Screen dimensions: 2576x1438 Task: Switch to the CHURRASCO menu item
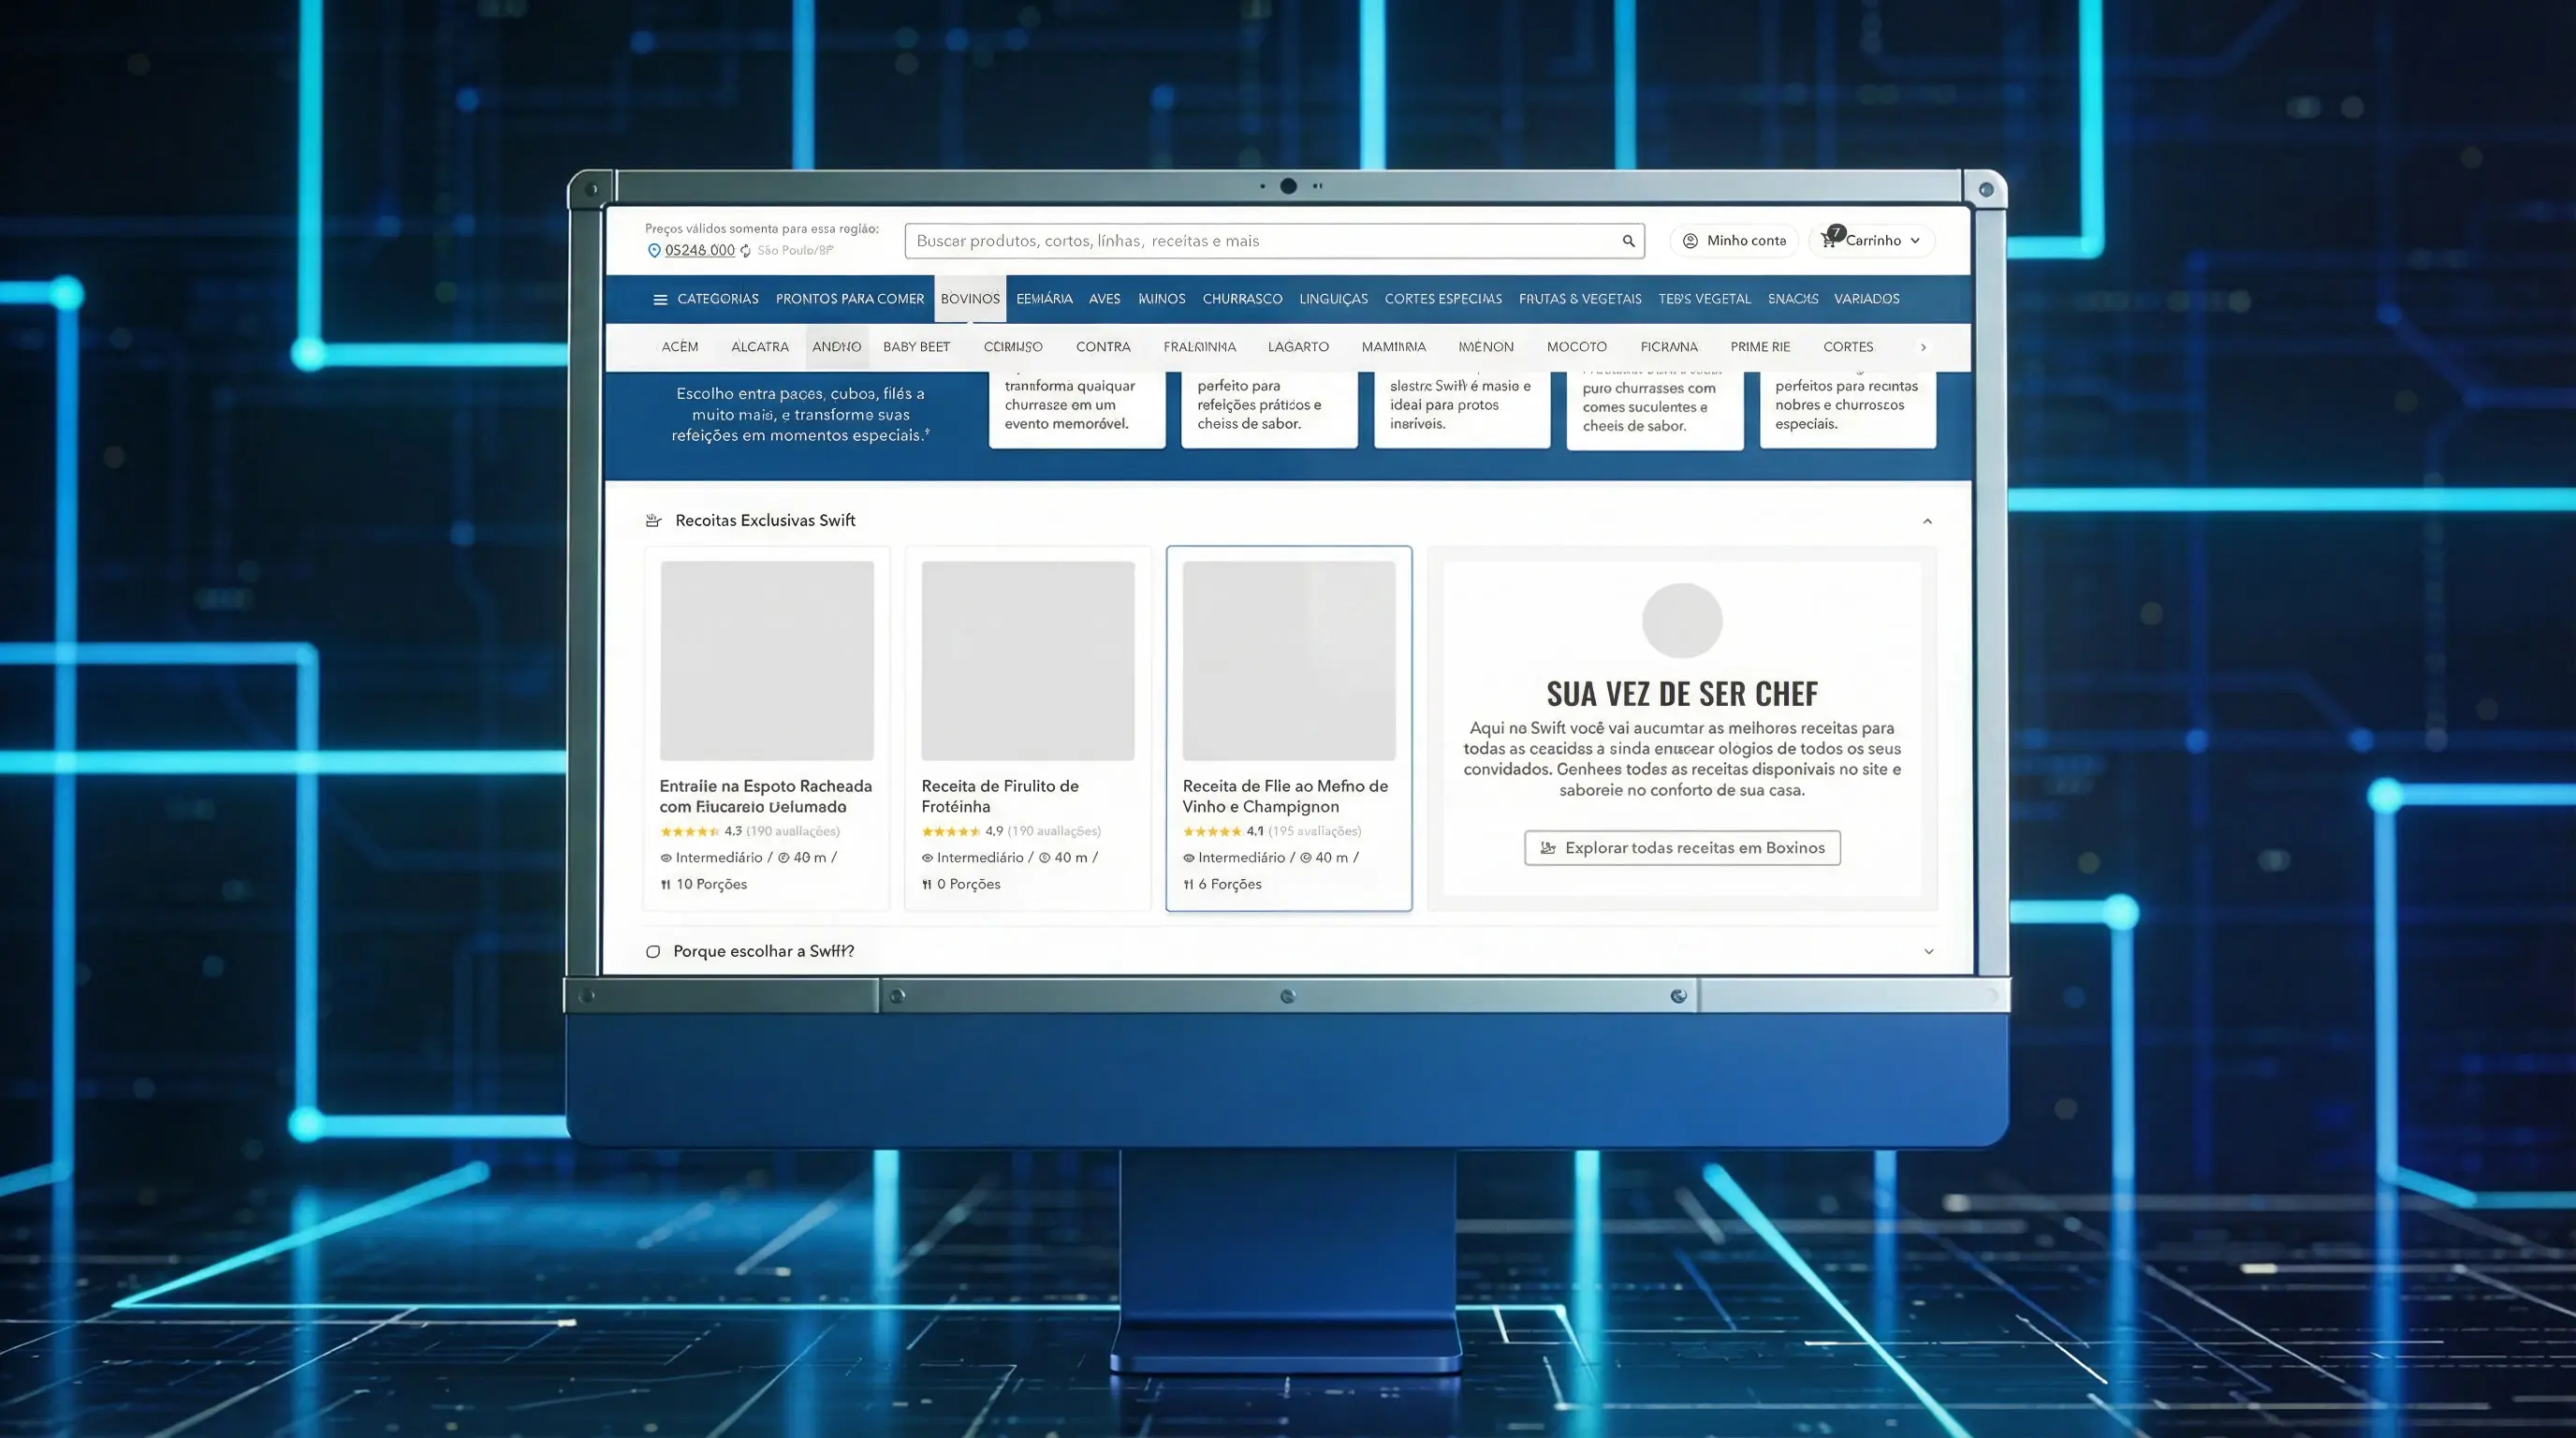click(1242, 298)
